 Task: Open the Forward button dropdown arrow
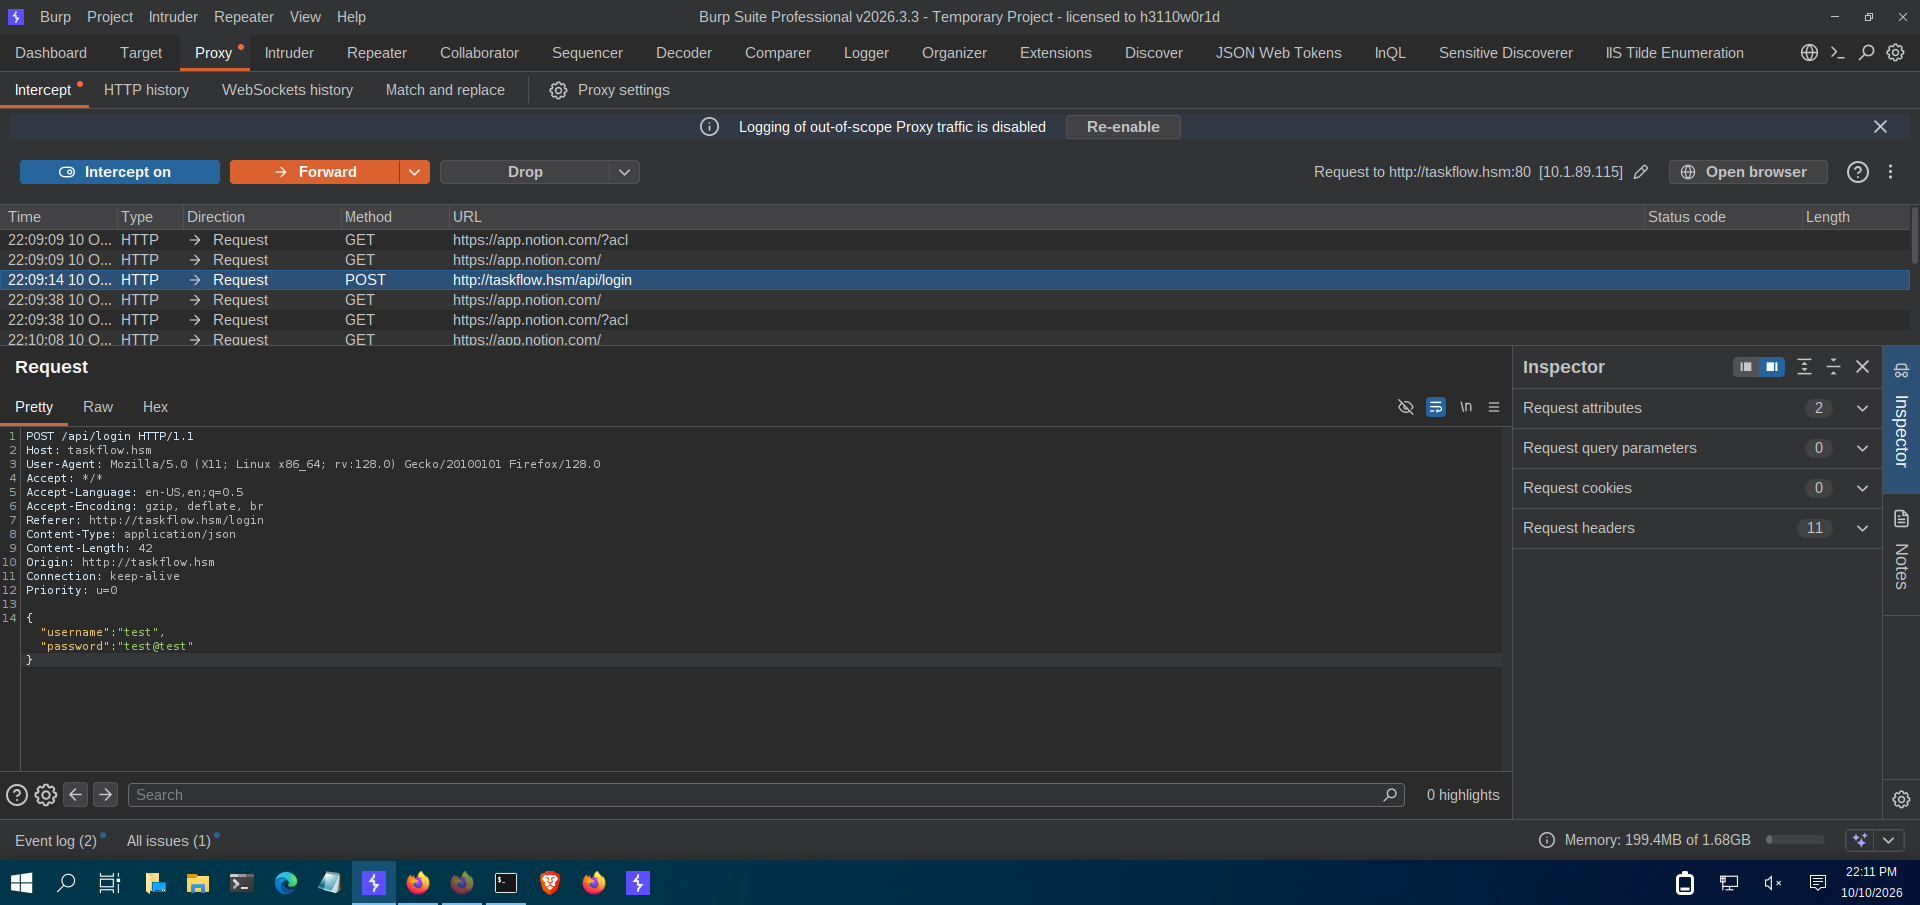415,172
